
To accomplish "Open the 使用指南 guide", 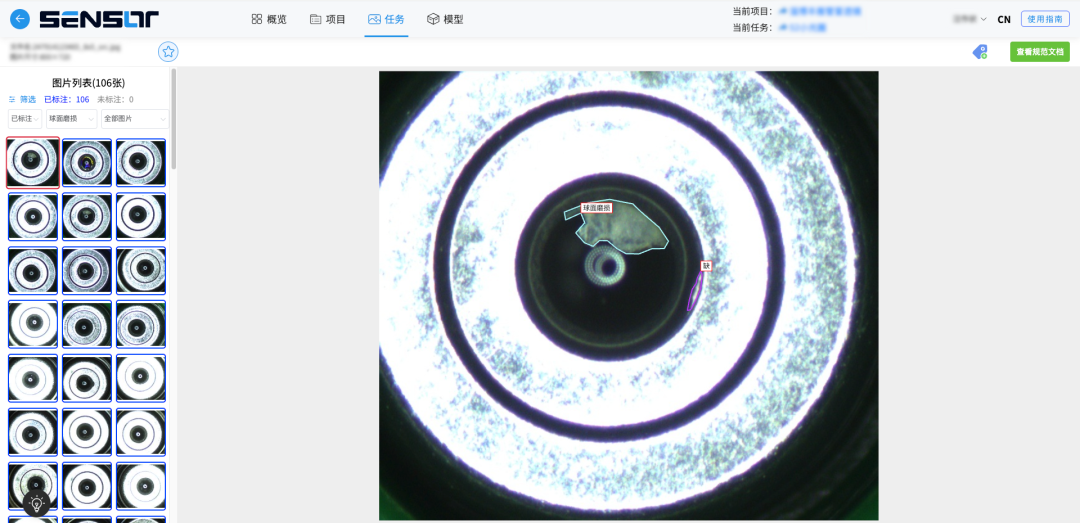I will 1045,19.
